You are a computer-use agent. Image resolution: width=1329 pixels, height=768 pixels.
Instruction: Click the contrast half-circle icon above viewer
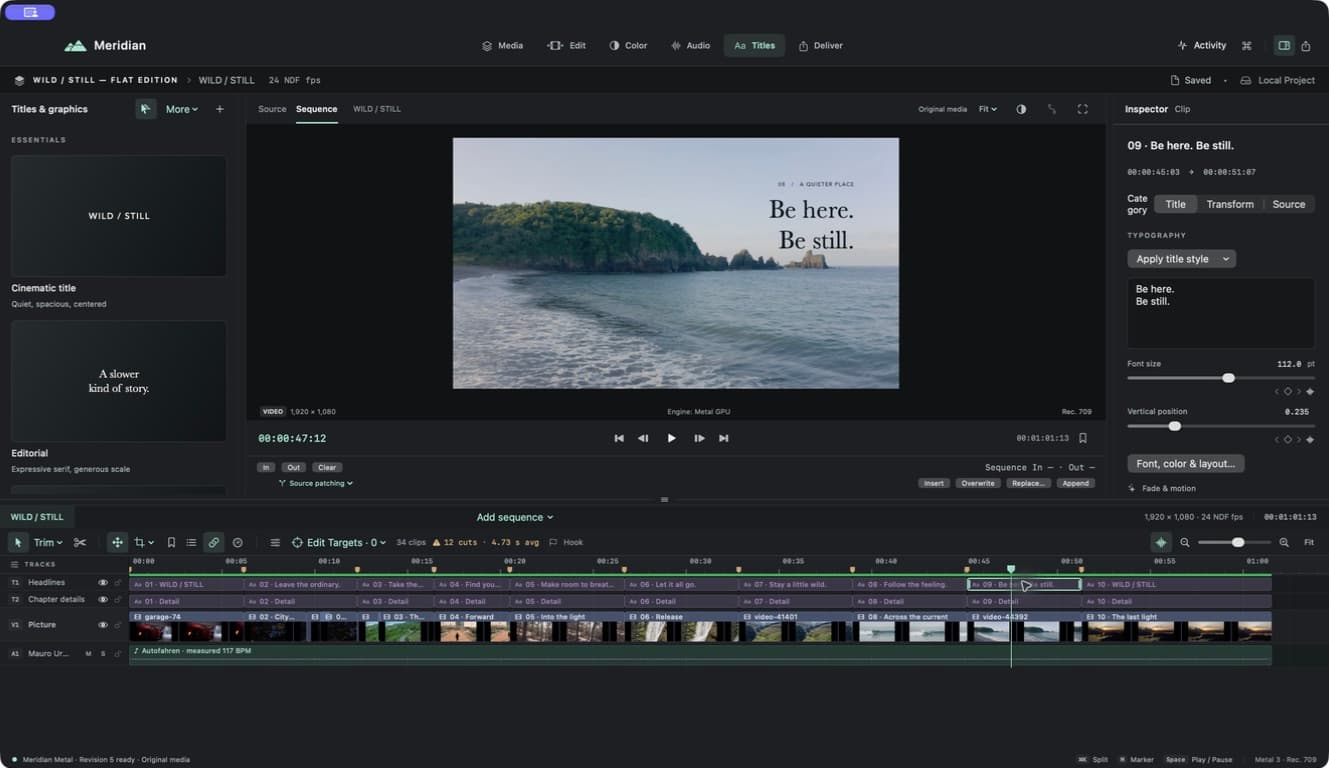click(1021, 109)
